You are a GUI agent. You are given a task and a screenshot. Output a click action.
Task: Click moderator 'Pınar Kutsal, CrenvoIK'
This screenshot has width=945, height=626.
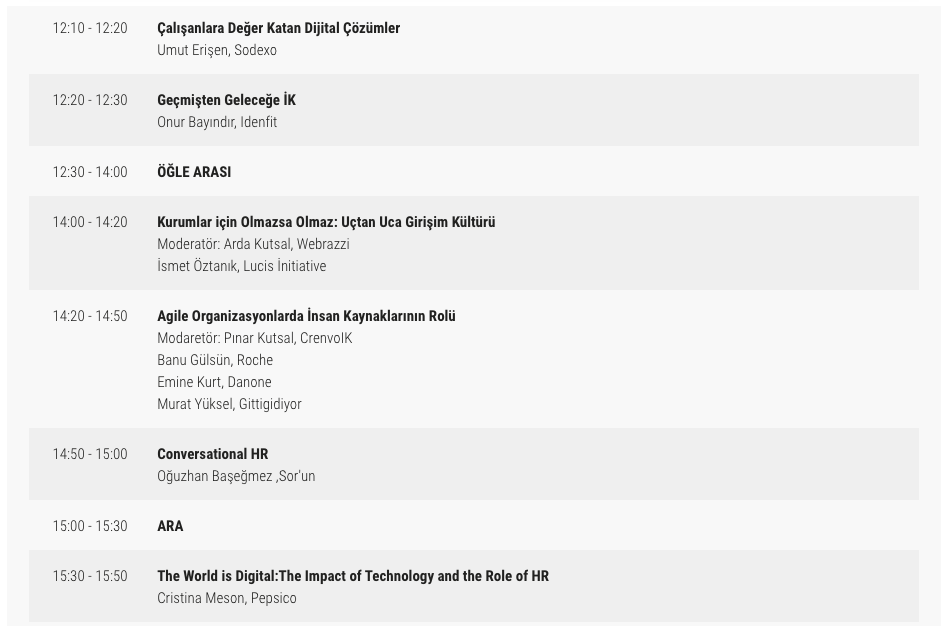(x=255, y=338)
